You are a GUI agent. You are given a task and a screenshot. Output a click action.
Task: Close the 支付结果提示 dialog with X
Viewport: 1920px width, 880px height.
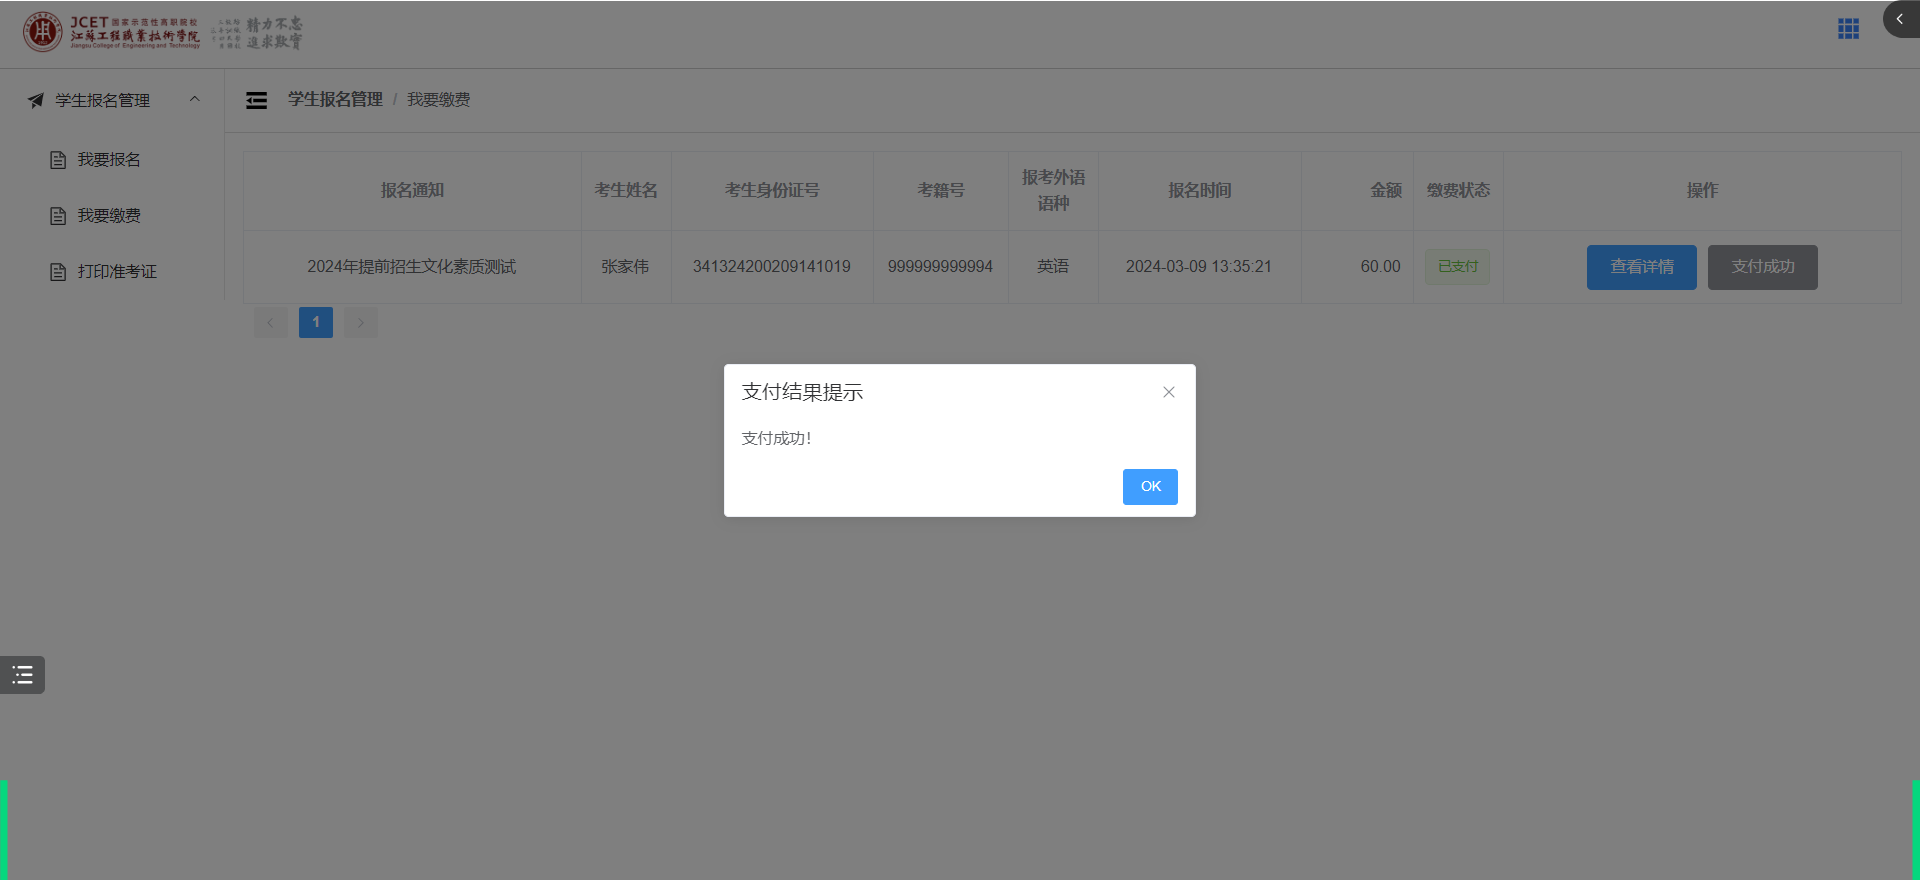click(1168, 392)
